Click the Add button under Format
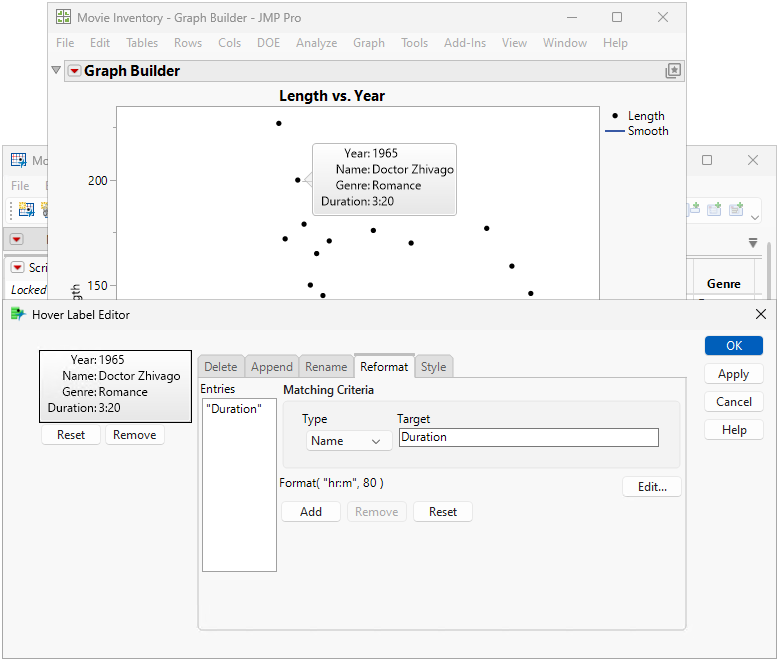This screenshot has width=777, height=659. tap(311, 512)
